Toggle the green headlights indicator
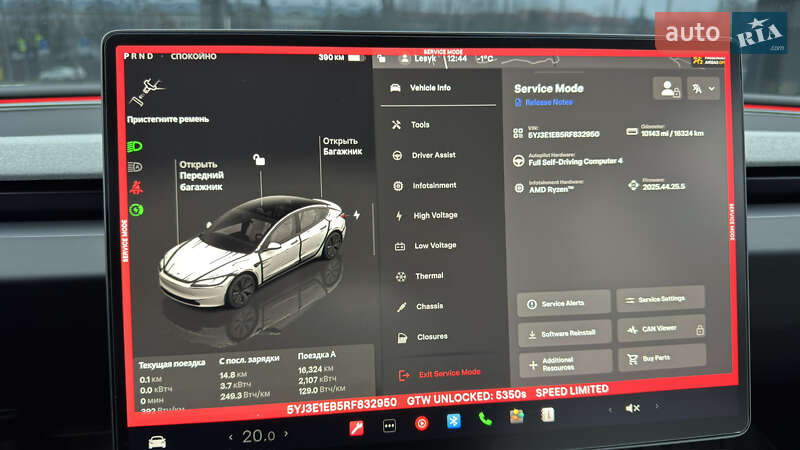Image resolution: width=800 pixels, height=450 pixels. pos(135,147)
